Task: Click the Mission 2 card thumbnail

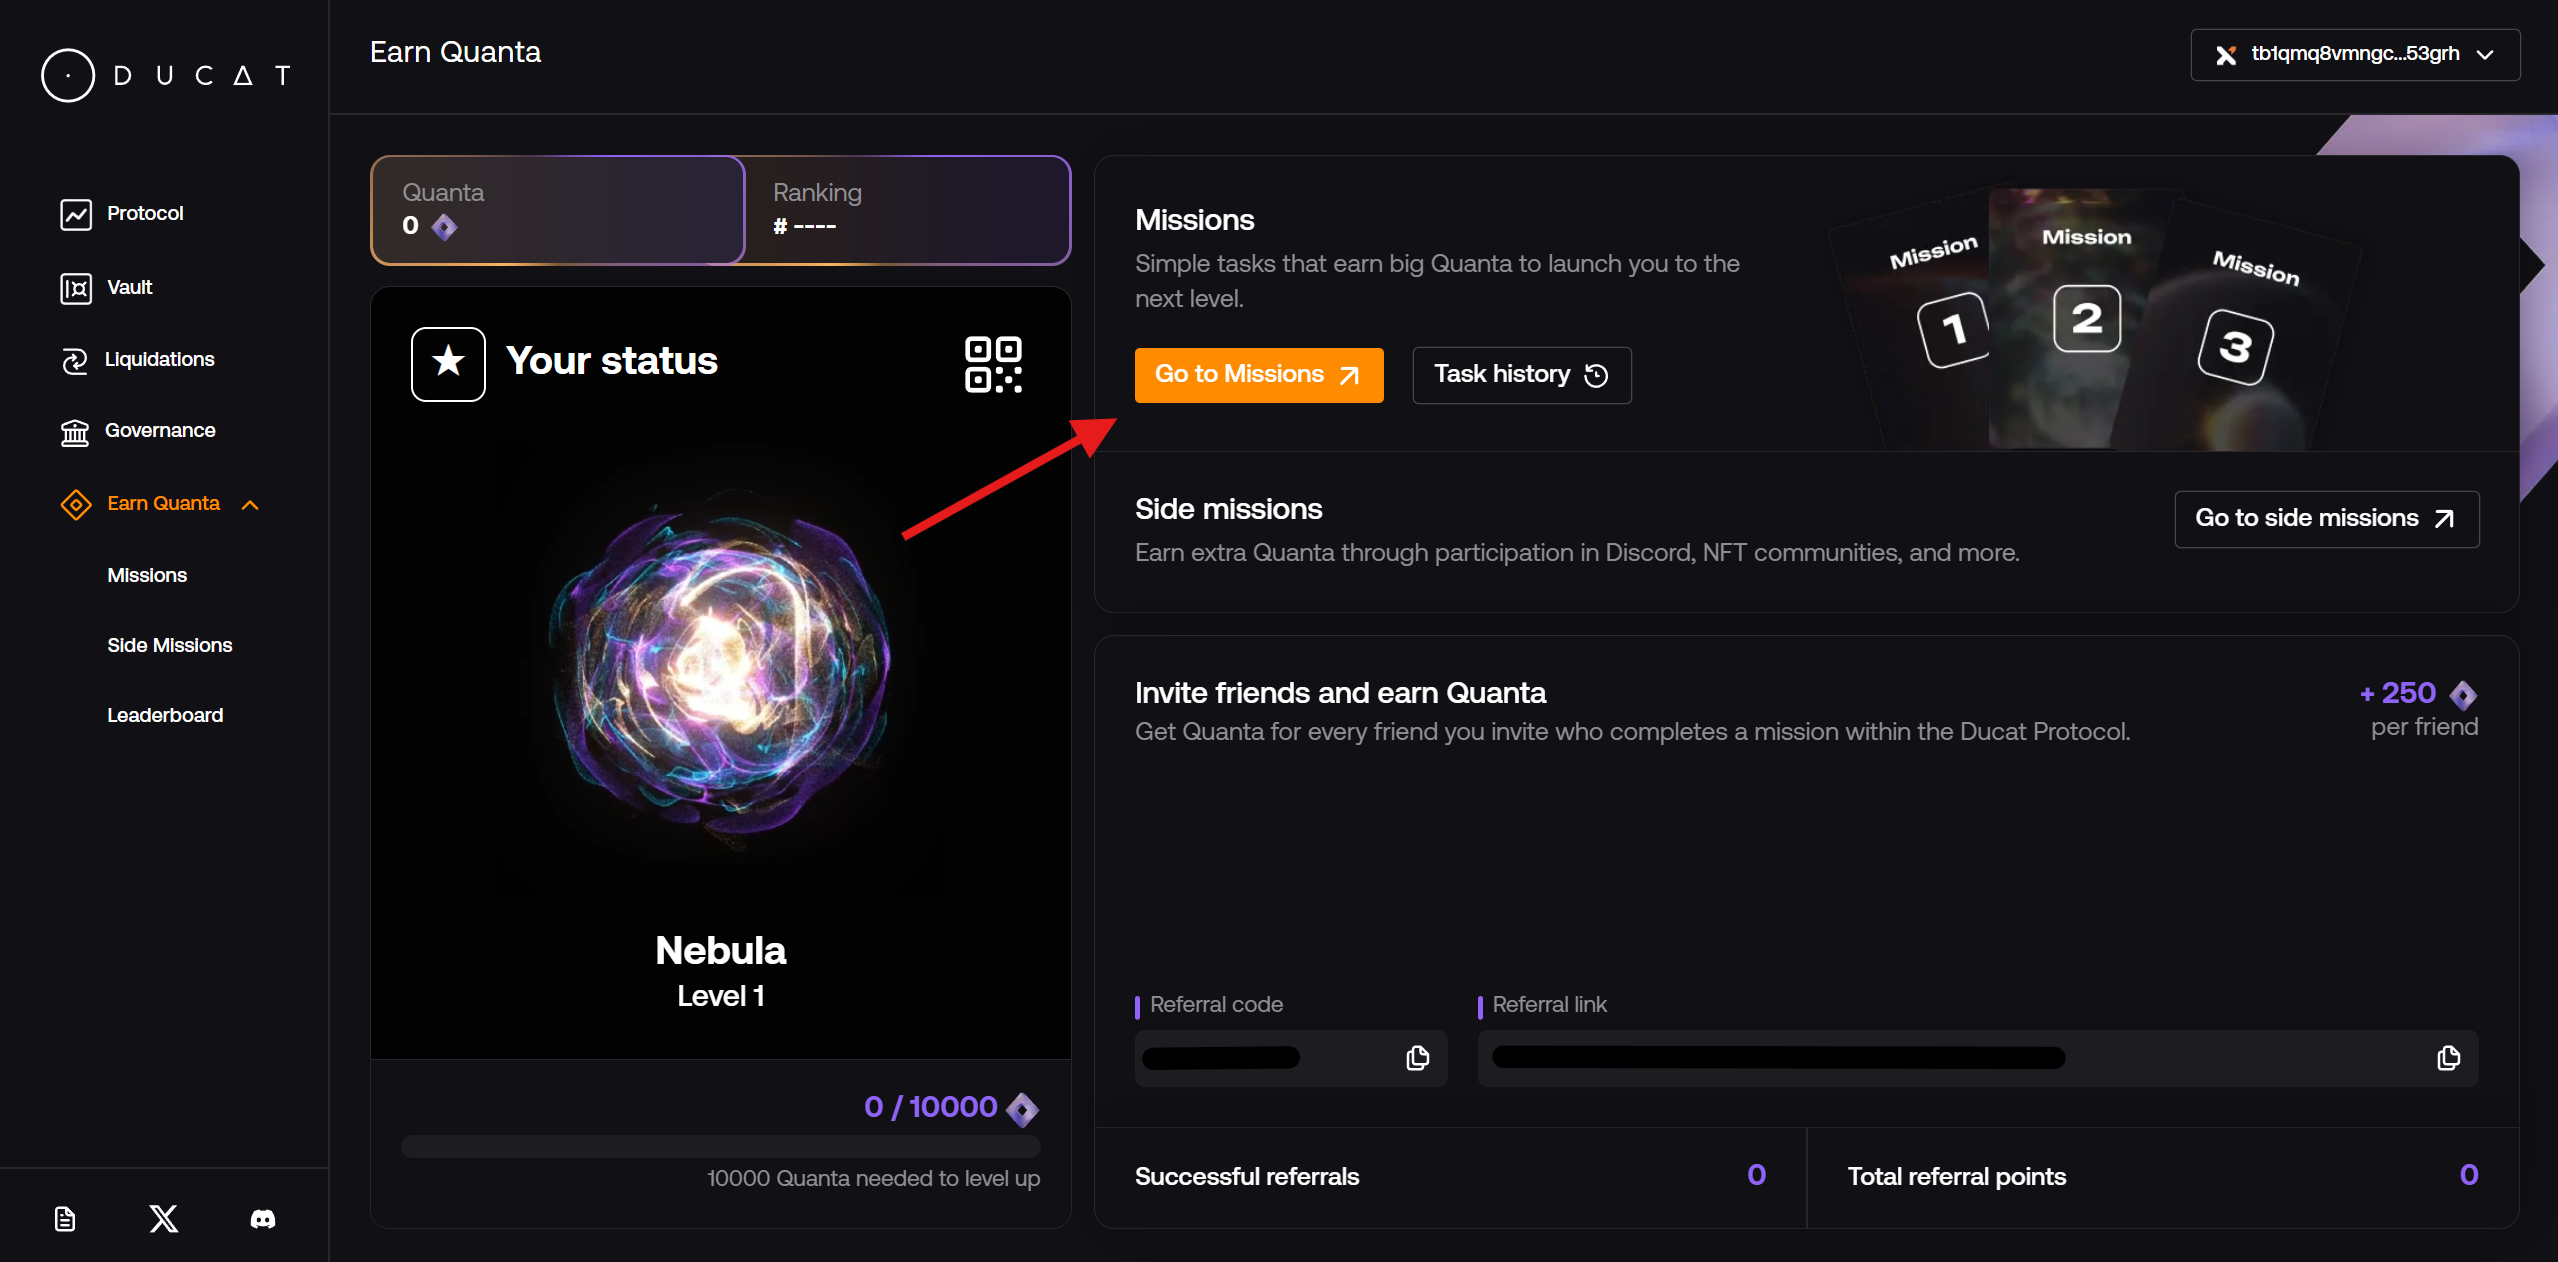Action: click(2086, 318)
